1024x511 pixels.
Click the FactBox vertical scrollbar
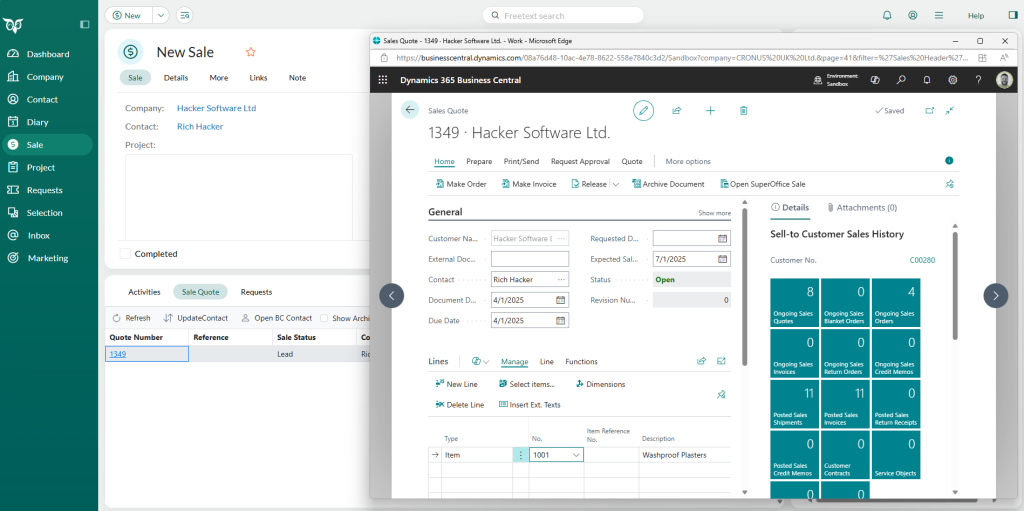pos(955,284)
